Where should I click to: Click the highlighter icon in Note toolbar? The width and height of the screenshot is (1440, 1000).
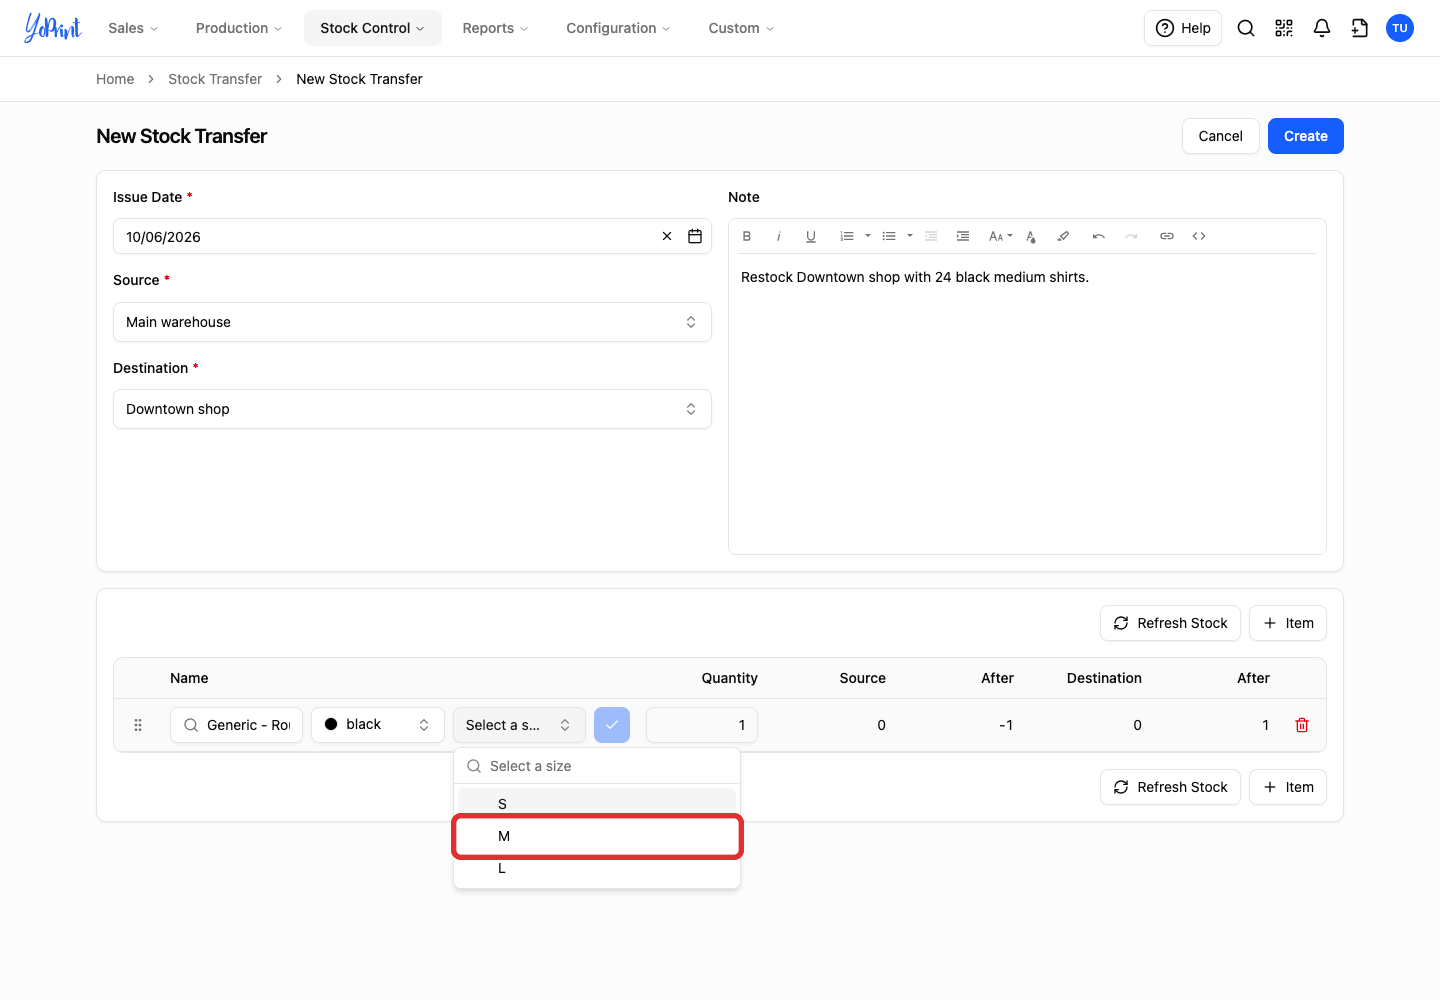(1063, 236)
